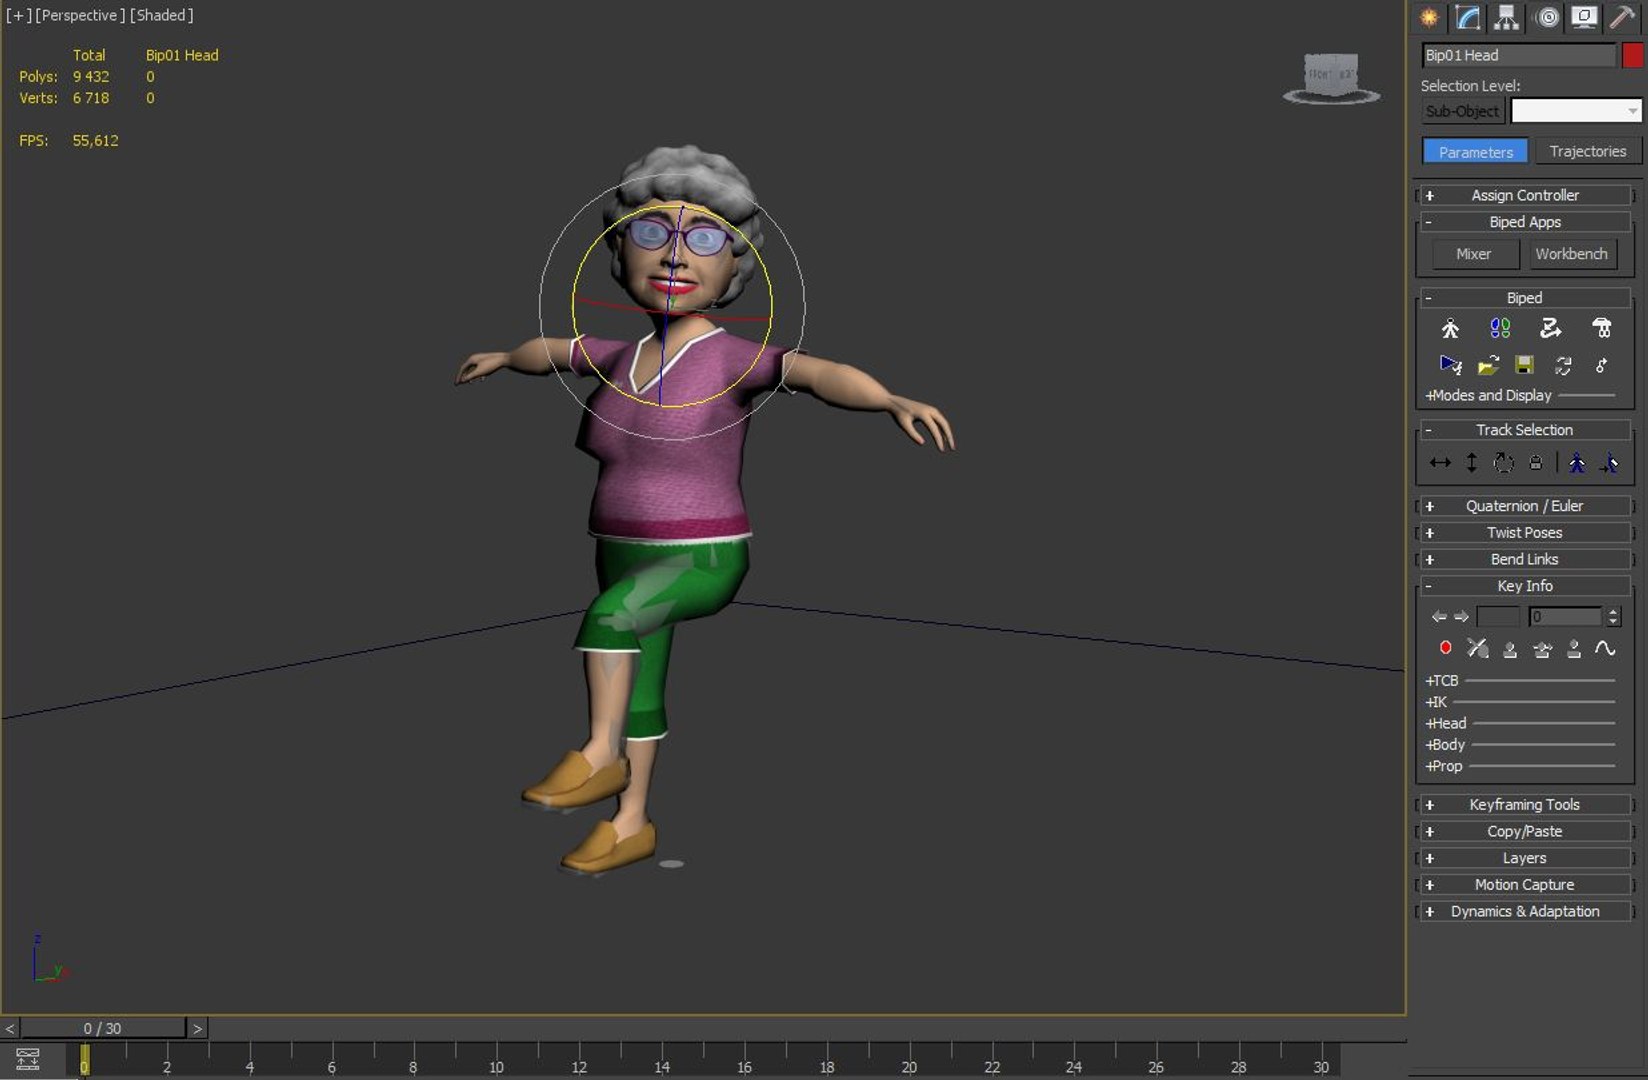Expand Prop section in Key Info
Viewport: 1648px width, 1080px height.
click(x=1444, y=766)
